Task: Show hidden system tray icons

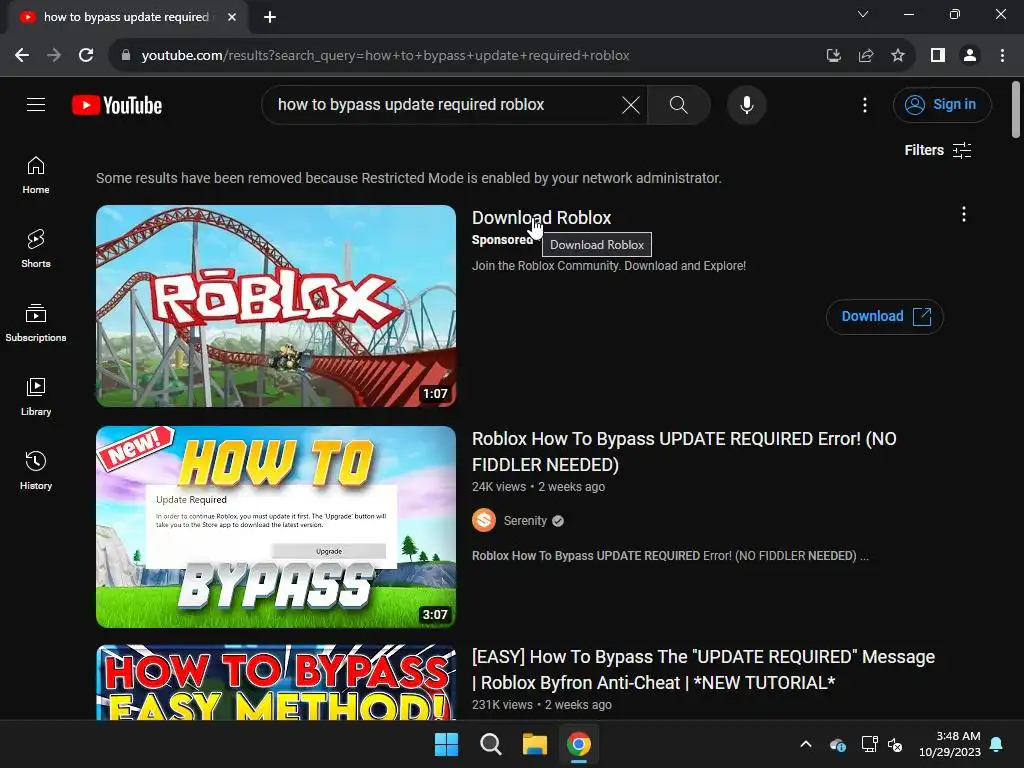Action: click(x=806, y=744)
